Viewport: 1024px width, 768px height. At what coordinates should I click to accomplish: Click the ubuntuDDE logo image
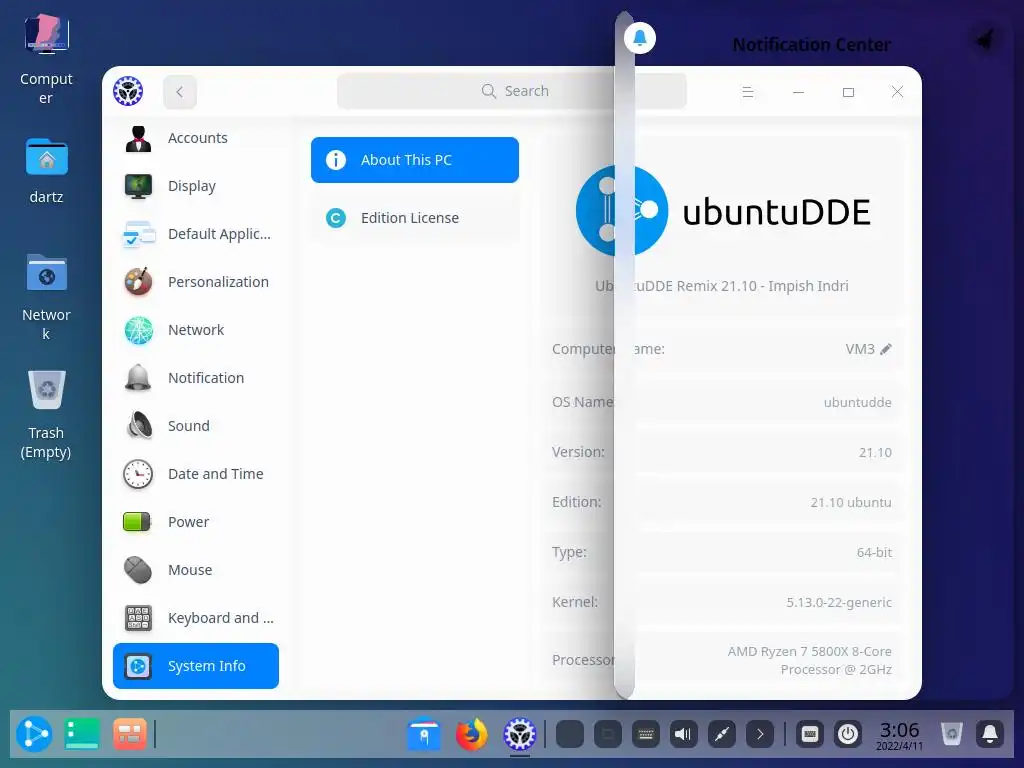coord(724,211)
